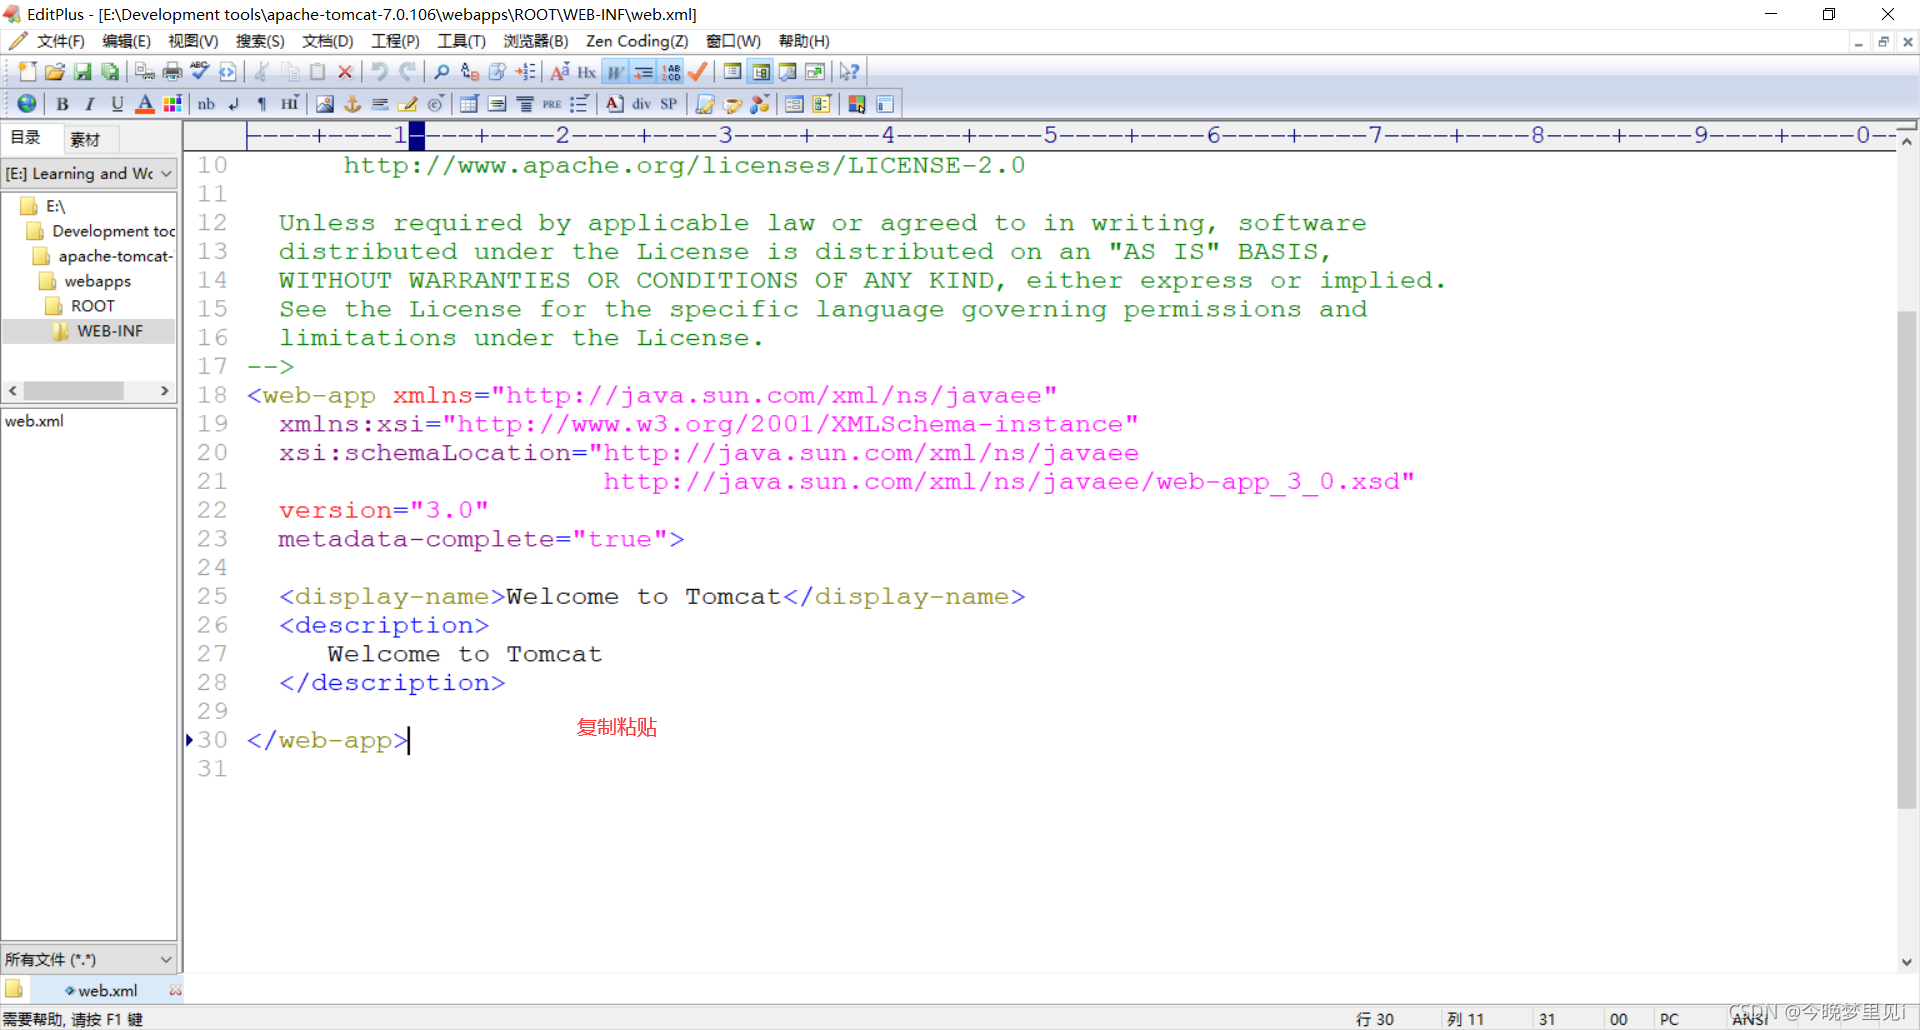Insert a horizontal rule line
The width and height of the screenshot is (1920, 1030).
(380, 104)
